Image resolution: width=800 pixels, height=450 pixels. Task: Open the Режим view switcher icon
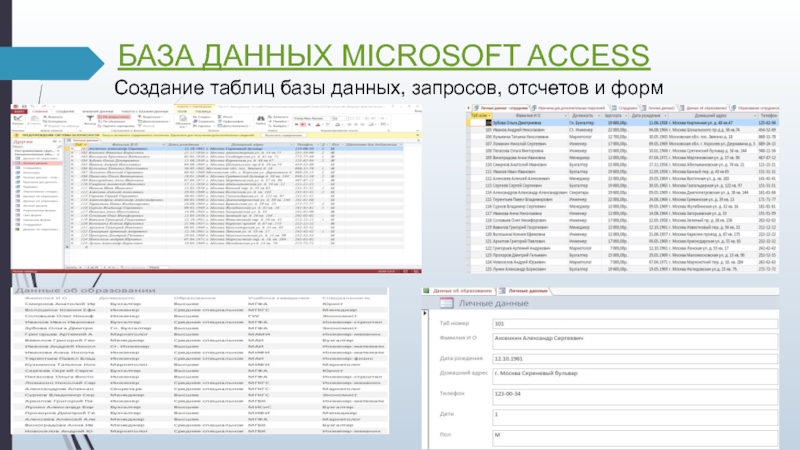coord(18,118)
